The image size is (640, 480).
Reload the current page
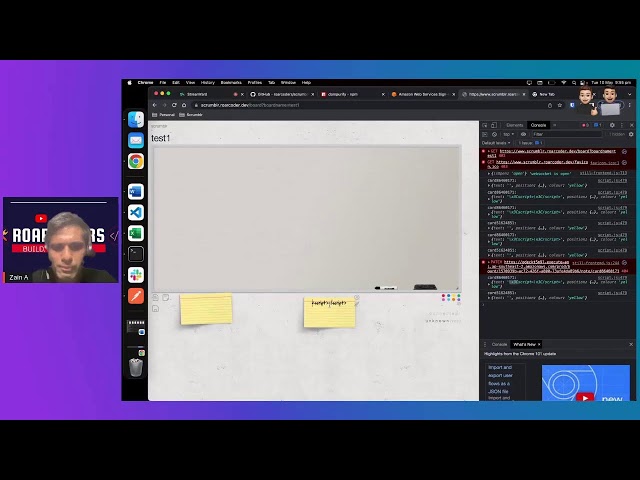(x=174, y=105)
